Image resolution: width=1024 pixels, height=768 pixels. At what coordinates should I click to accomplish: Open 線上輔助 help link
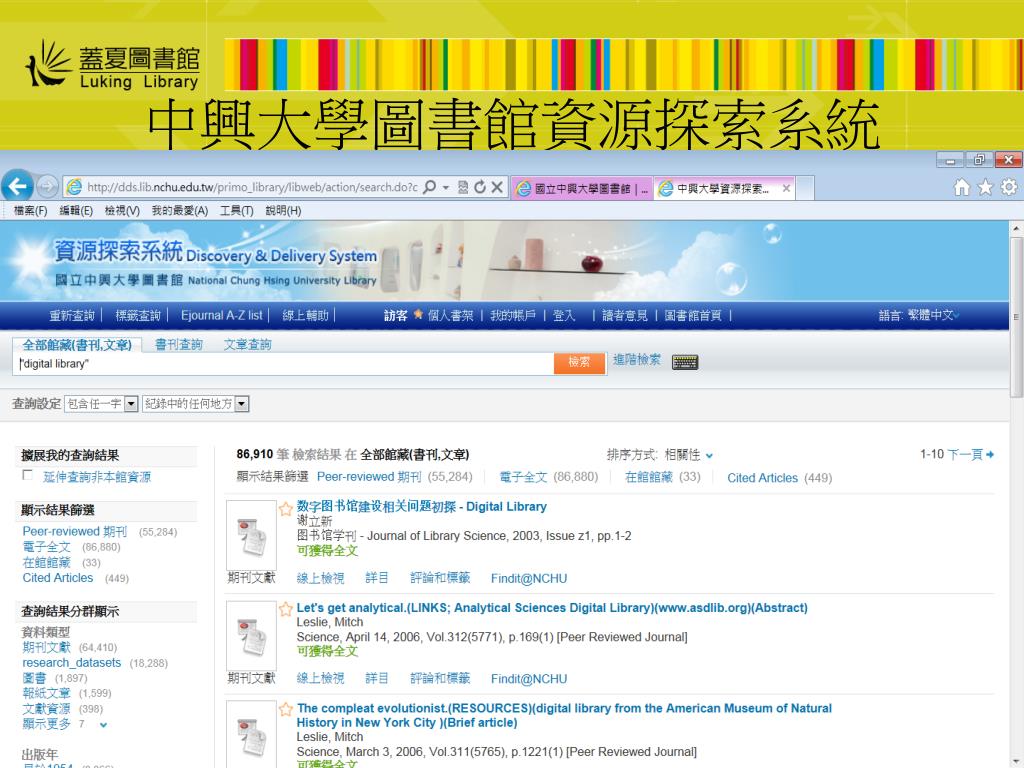point(305,315)
